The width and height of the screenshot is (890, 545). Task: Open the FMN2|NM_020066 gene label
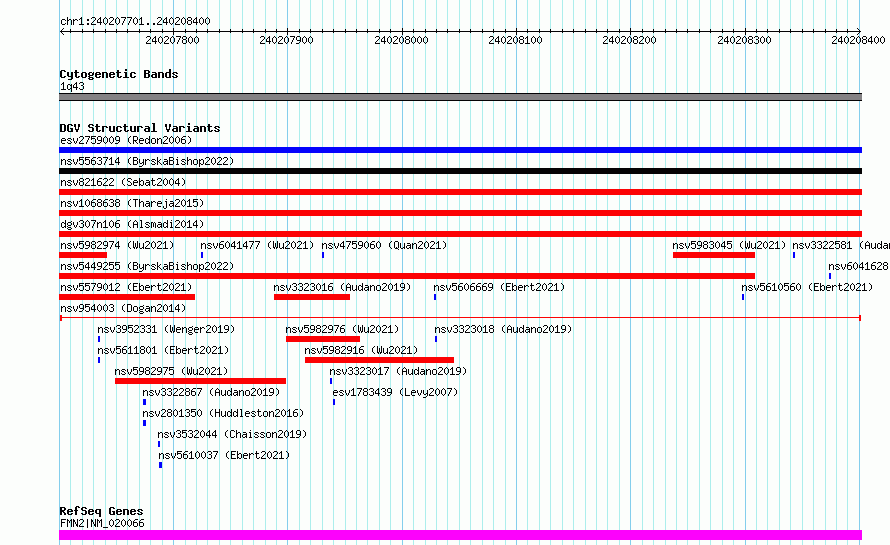[x=102, y=523]
